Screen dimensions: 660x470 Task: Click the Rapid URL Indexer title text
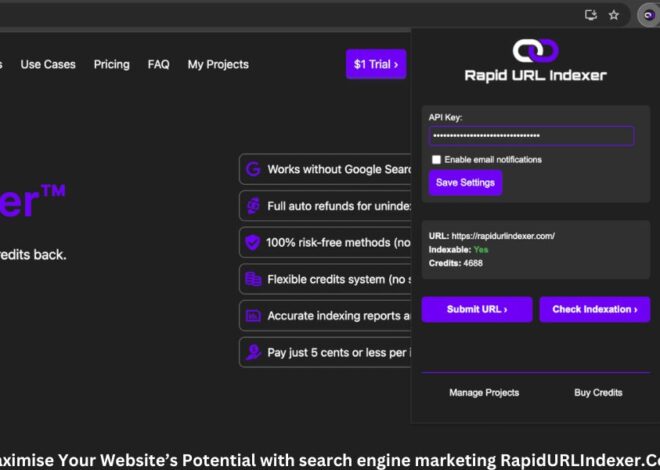535,76
